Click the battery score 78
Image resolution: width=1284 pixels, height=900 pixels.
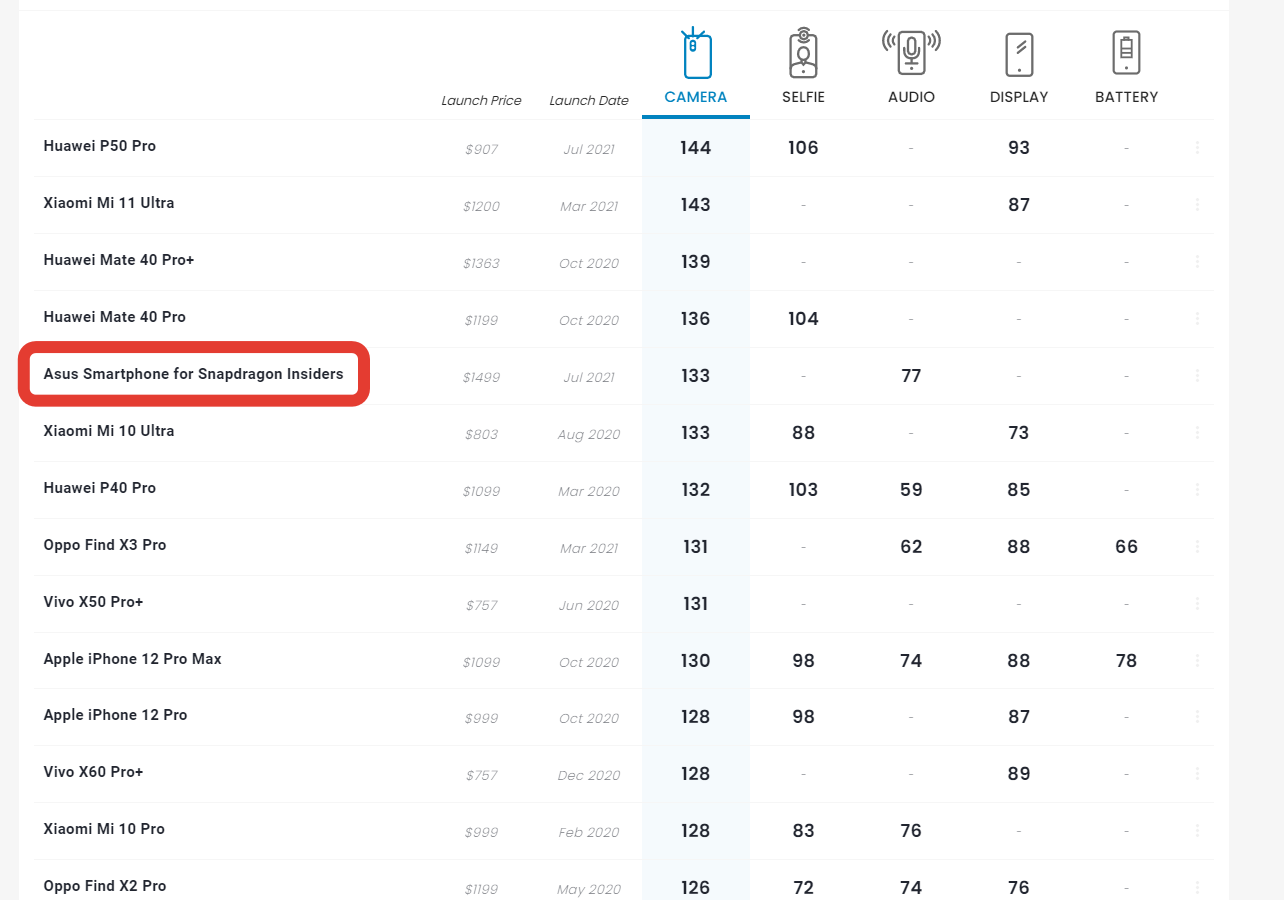click(x=1127, y=661)
